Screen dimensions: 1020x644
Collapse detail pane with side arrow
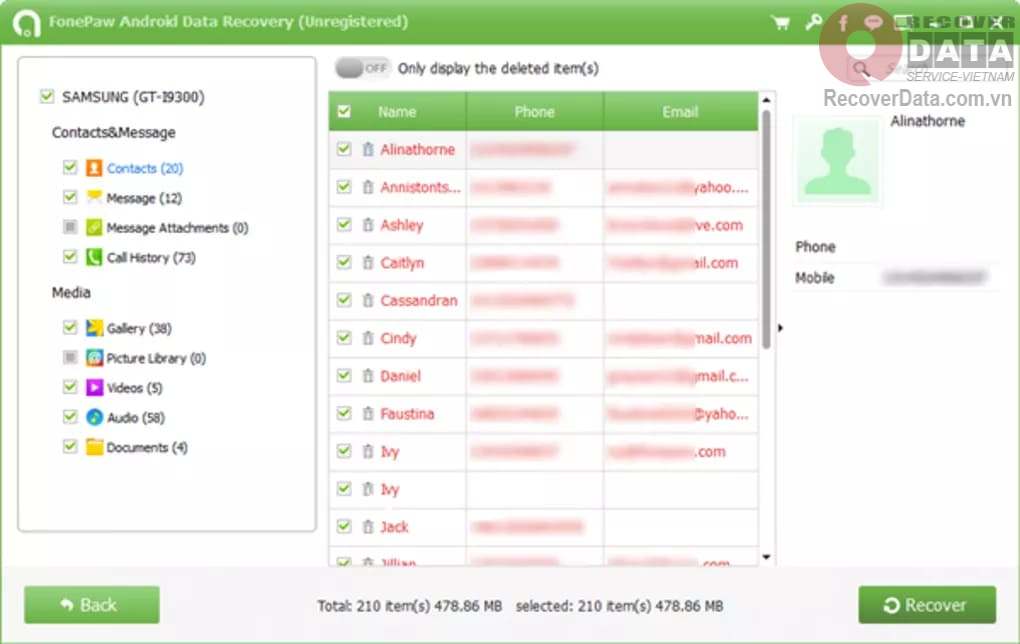[x=780, y=328]
